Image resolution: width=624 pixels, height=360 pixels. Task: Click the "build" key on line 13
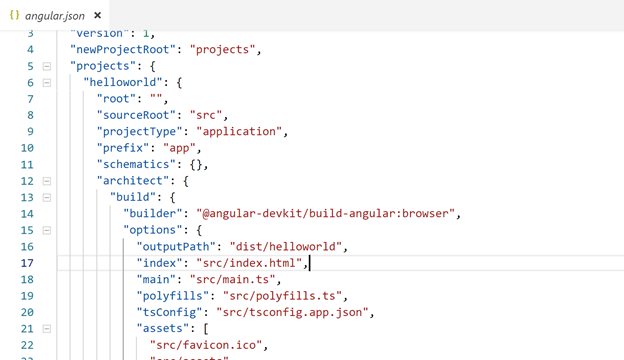pyautogui.click(x=133, y=197)
